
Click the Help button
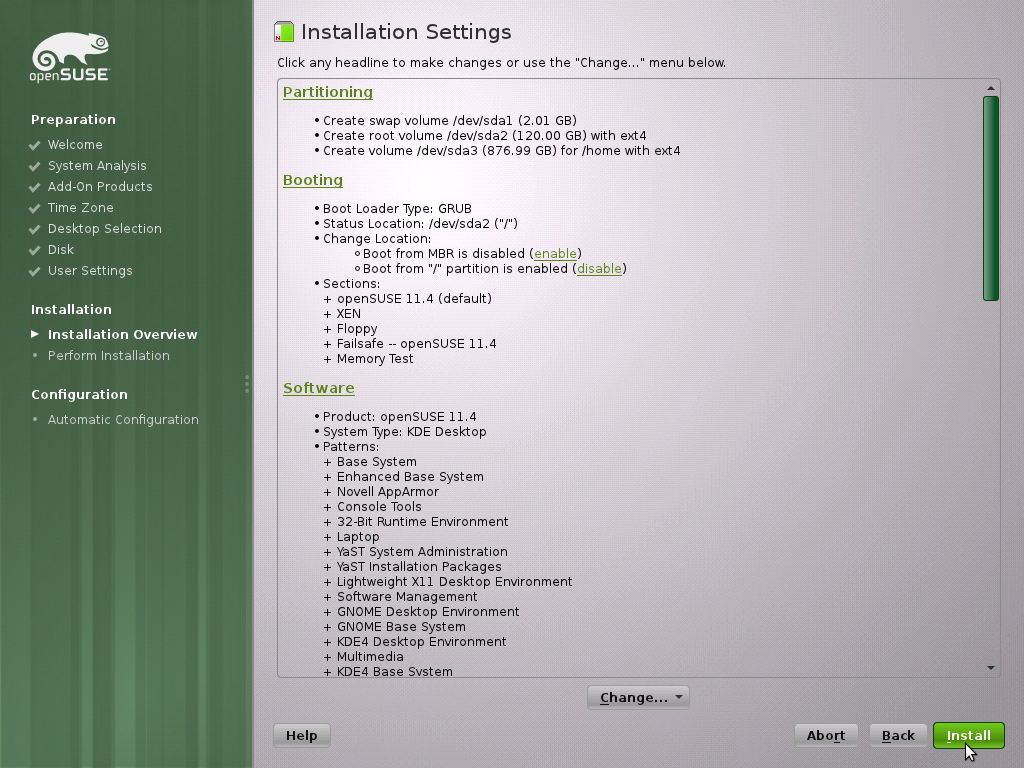pyautogui.click(x=302, y=735)
